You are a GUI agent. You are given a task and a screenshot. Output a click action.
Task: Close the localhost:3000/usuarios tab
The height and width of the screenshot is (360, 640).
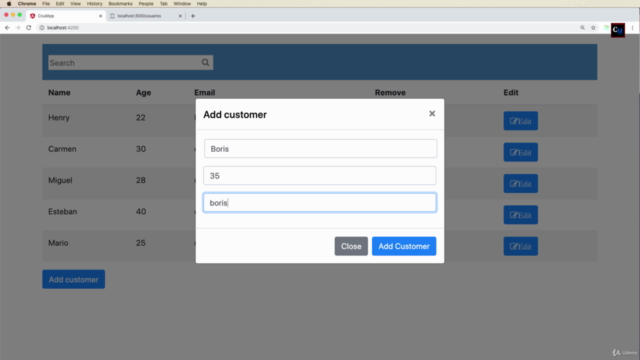click(180, 16)
